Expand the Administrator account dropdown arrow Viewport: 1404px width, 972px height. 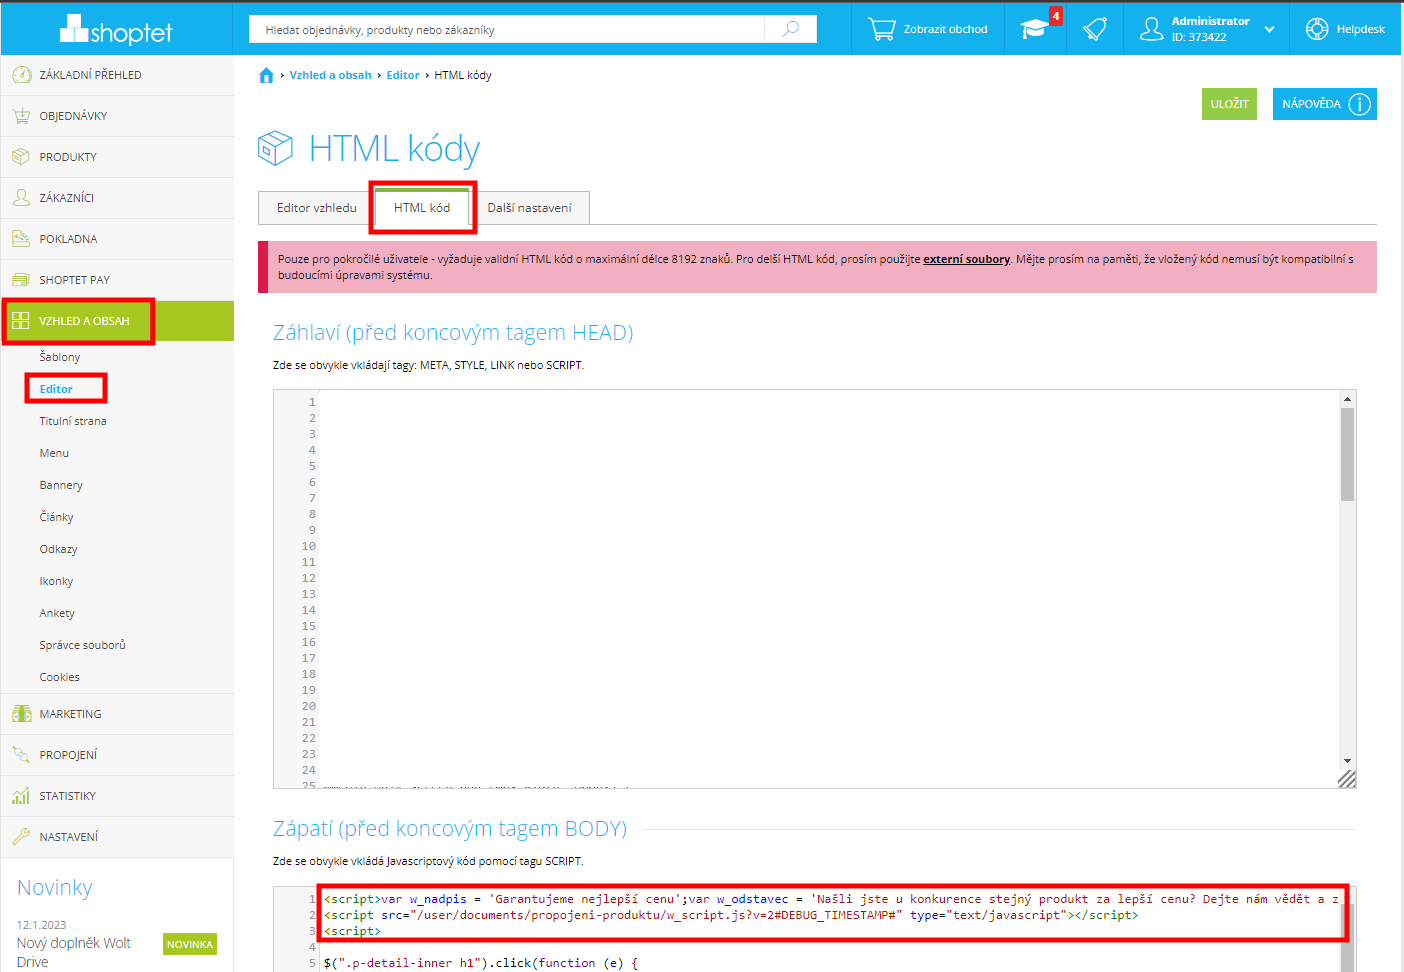[x=1269, y=30]
